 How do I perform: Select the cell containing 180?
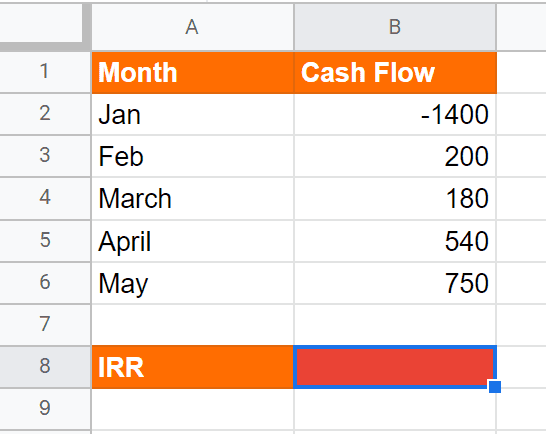pyautogui.click(x=395, y=199)
